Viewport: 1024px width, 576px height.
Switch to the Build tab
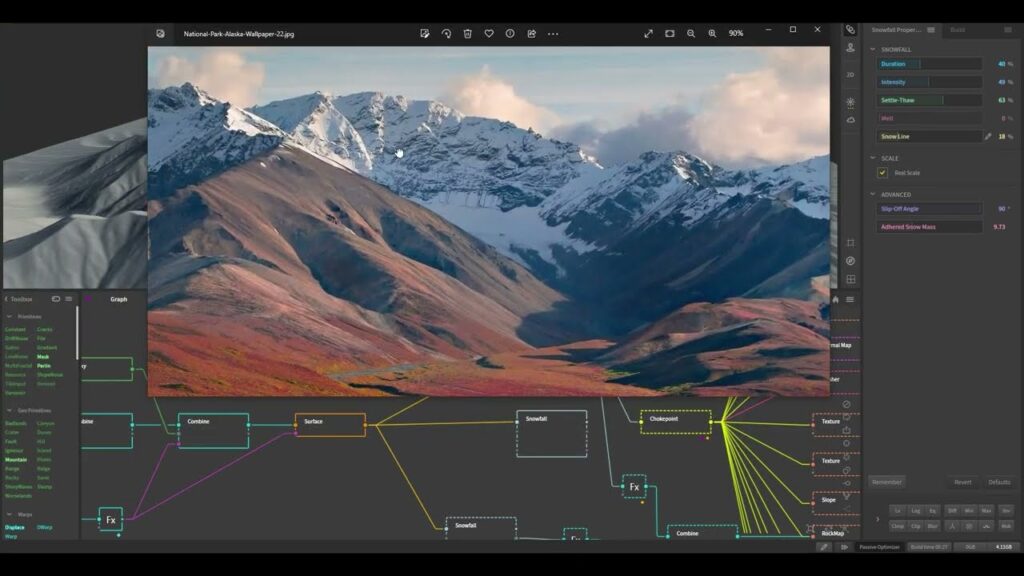(957, 29)
